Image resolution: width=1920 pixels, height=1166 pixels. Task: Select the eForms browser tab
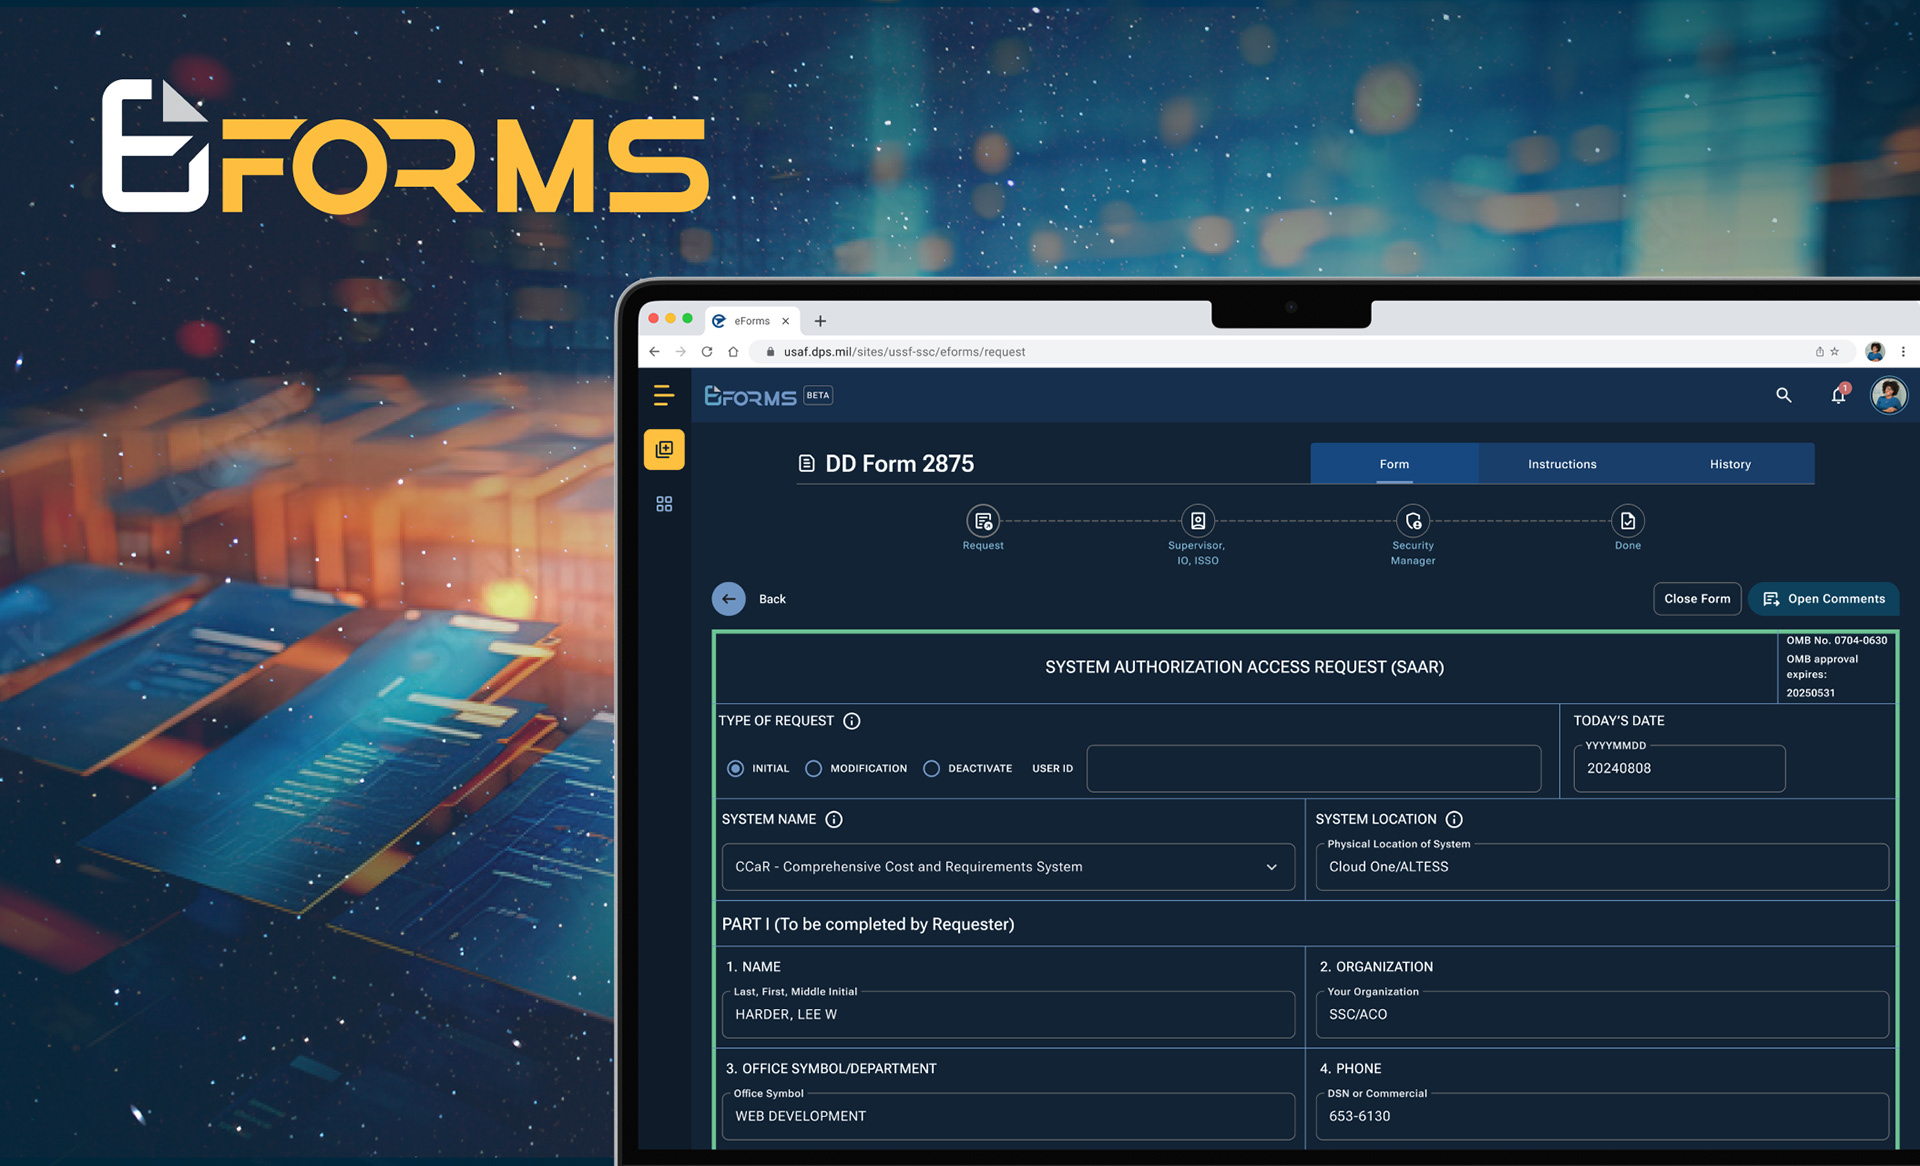click(x=752, y=321)
